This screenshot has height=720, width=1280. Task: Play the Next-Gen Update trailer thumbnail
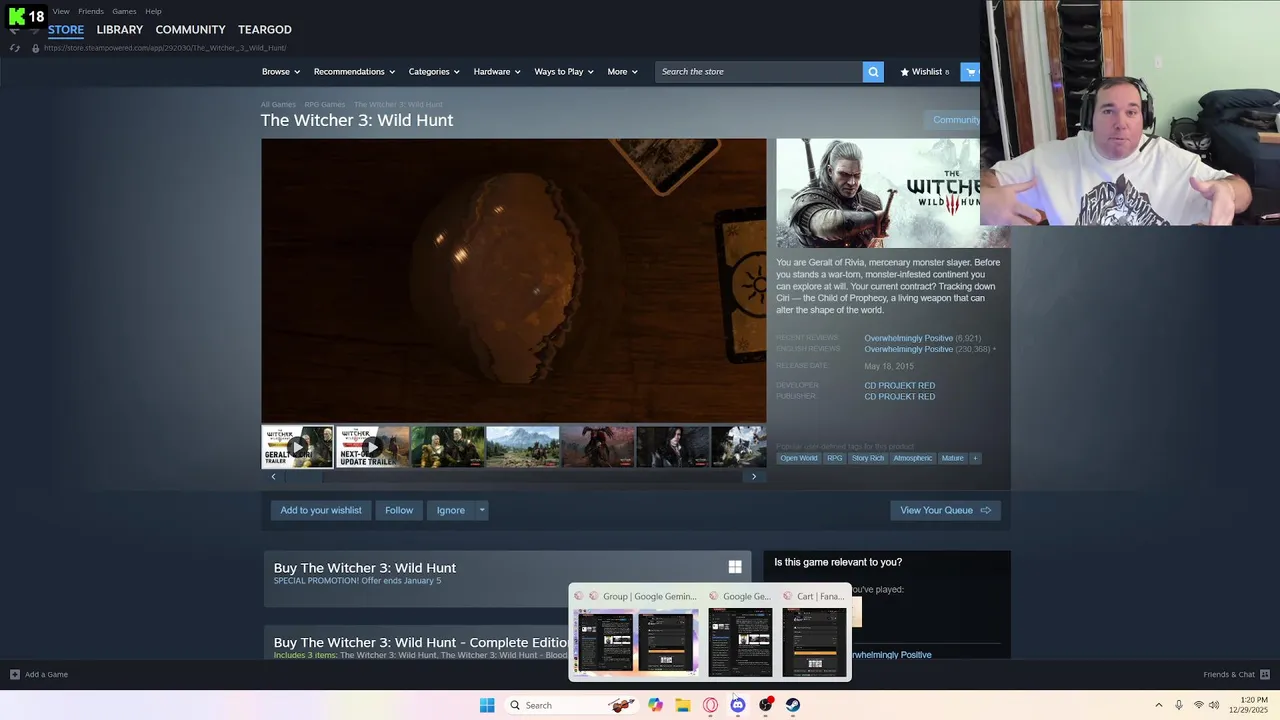coord(373,447)
